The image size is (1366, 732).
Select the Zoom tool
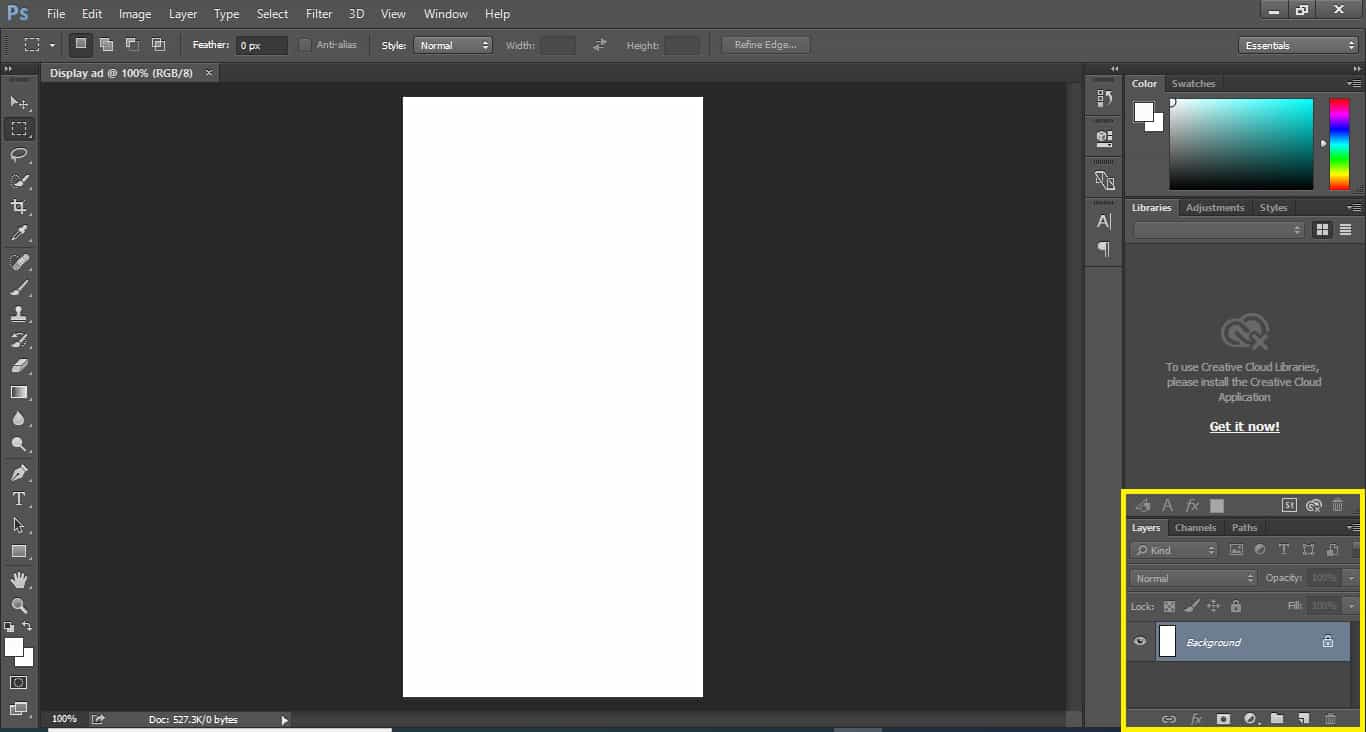point(18,606)
